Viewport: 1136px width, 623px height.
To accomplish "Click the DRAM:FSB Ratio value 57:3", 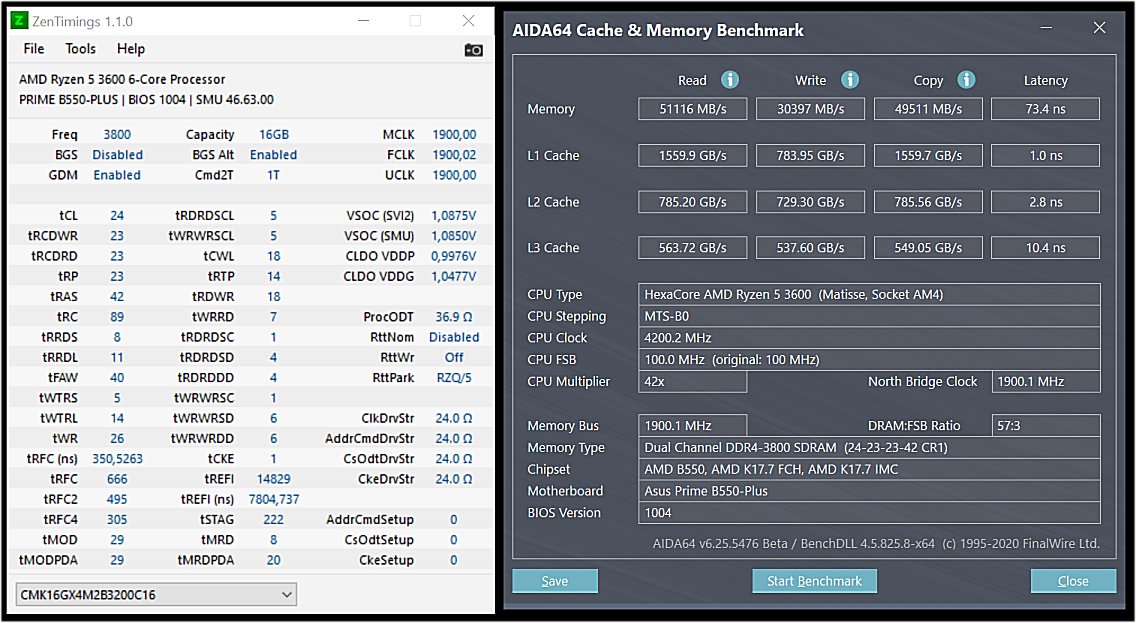I will click(1046, 425).
